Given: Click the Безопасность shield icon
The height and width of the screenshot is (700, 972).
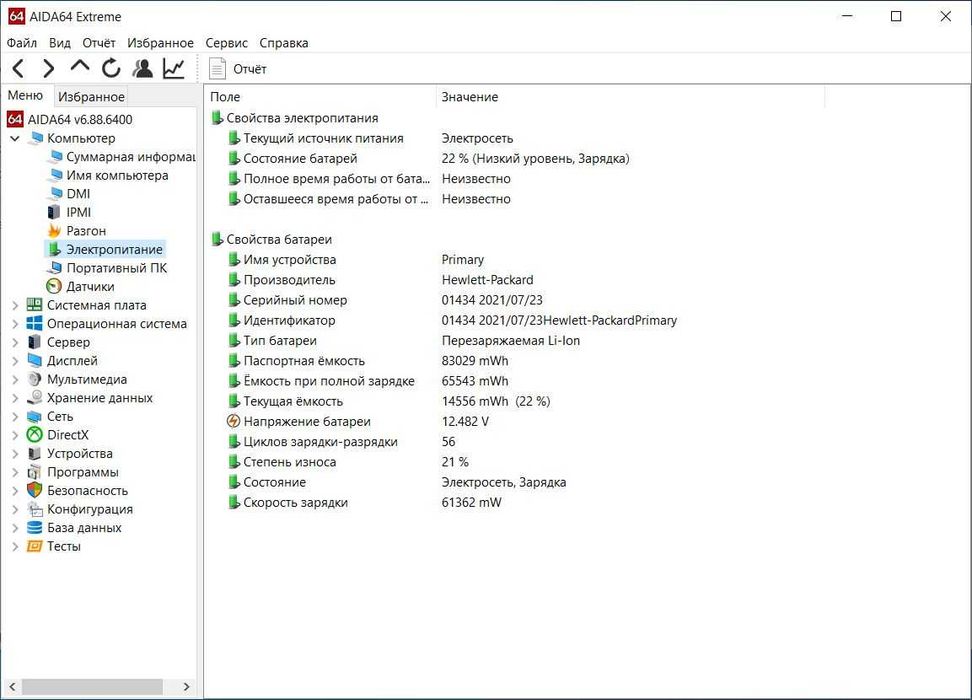Looking at the screenshot, I should [35, 490].
